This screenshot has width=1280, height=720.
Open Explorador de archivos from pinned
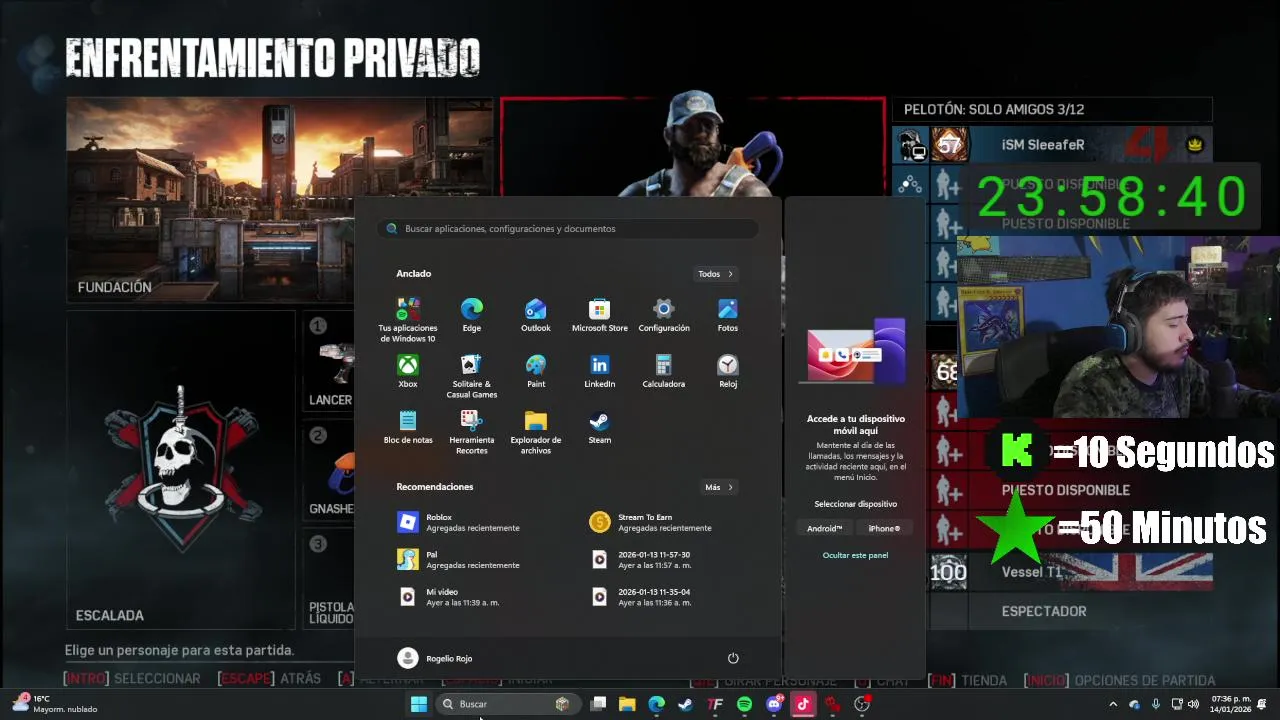[536, 432]
